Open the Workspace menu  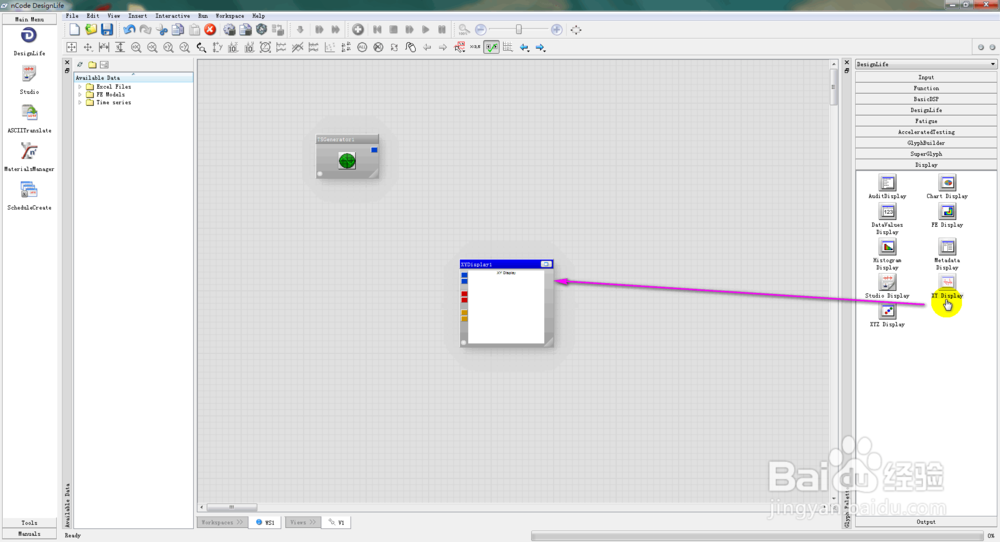[230, 16]
